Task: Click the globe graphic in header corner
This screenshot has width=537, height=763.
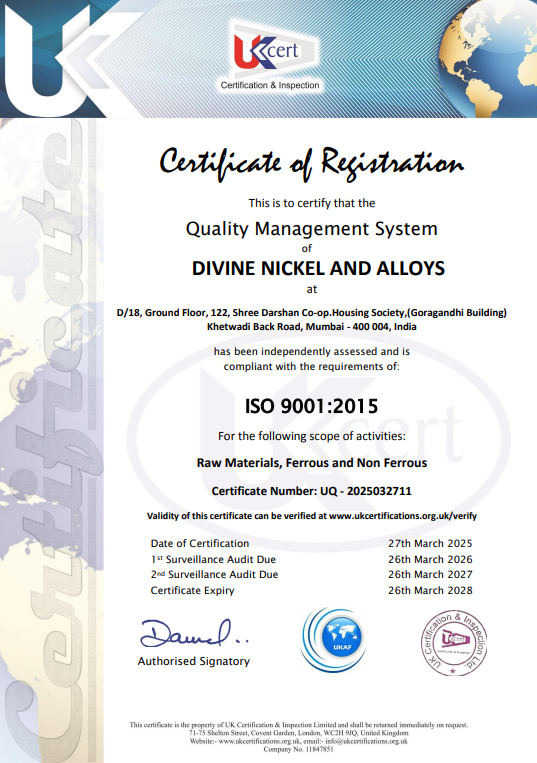Action: (x=488, y=59)
